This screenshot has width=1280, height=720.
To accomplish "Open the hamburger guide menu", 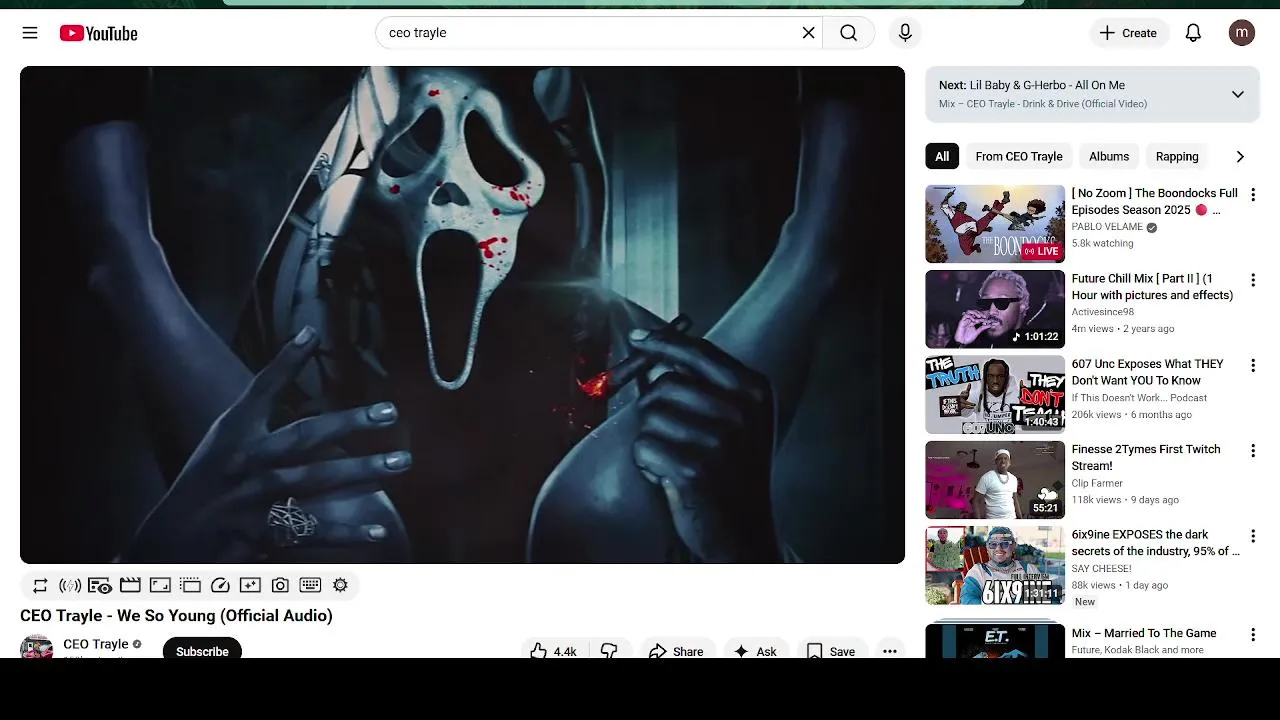I will (x=30, y=33).
